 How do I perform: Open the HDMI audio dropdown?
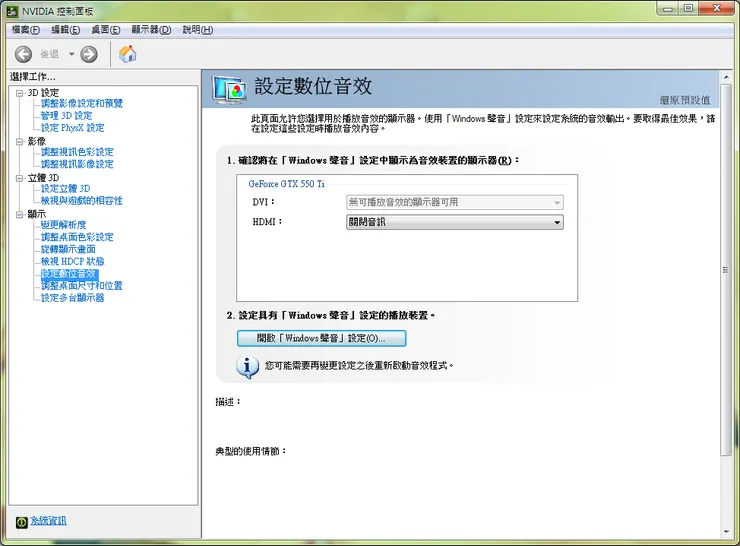pyautogui.click(x=455, y=222)
